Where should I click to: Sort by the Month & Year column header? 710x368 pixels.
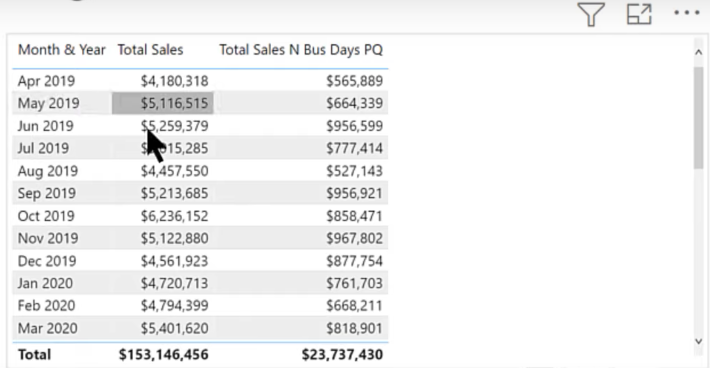[62, 49]
